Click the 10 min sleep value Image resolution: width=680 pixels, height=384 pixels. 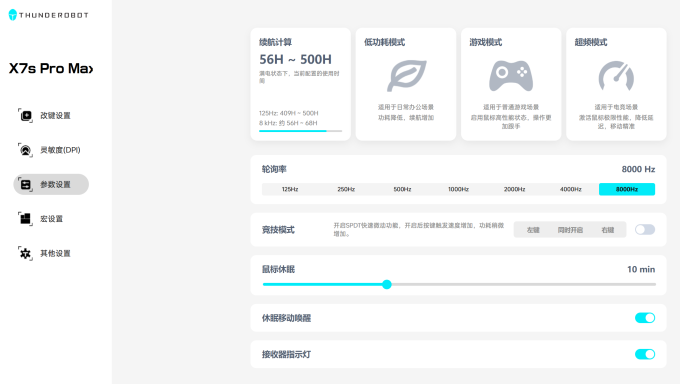tap(641, 269)
